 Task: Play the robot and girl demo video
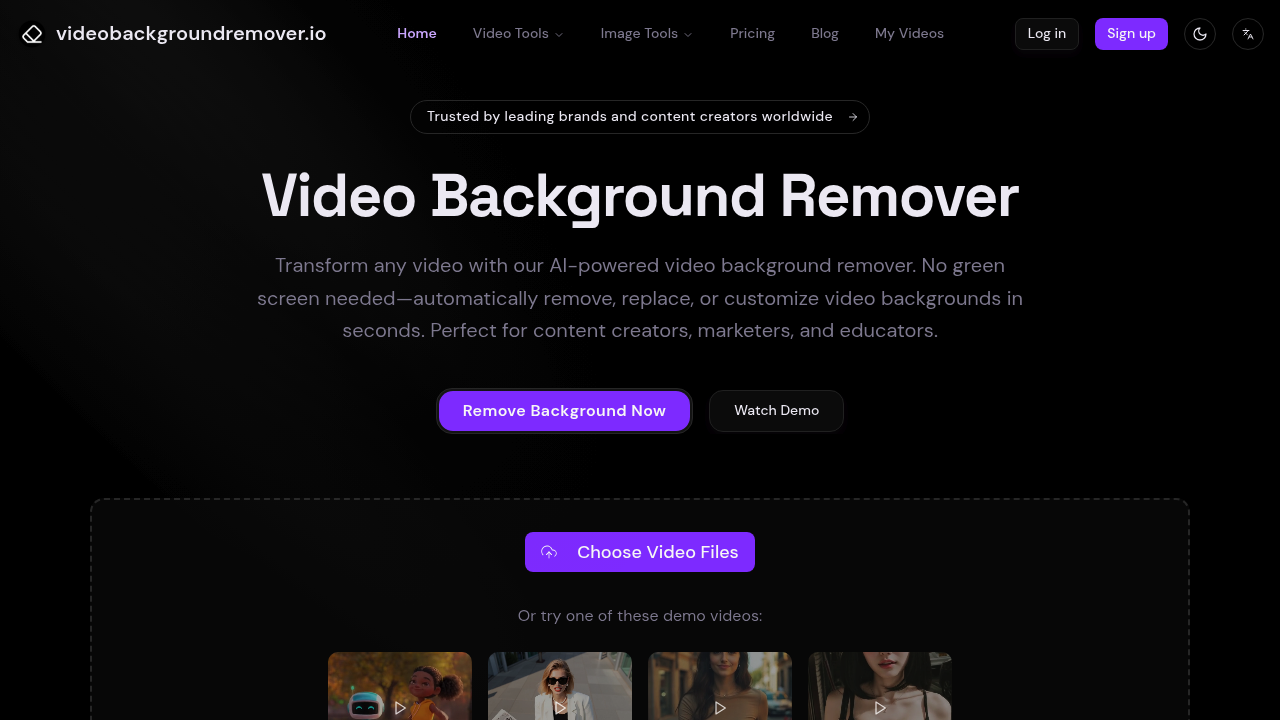pos(400,687)
